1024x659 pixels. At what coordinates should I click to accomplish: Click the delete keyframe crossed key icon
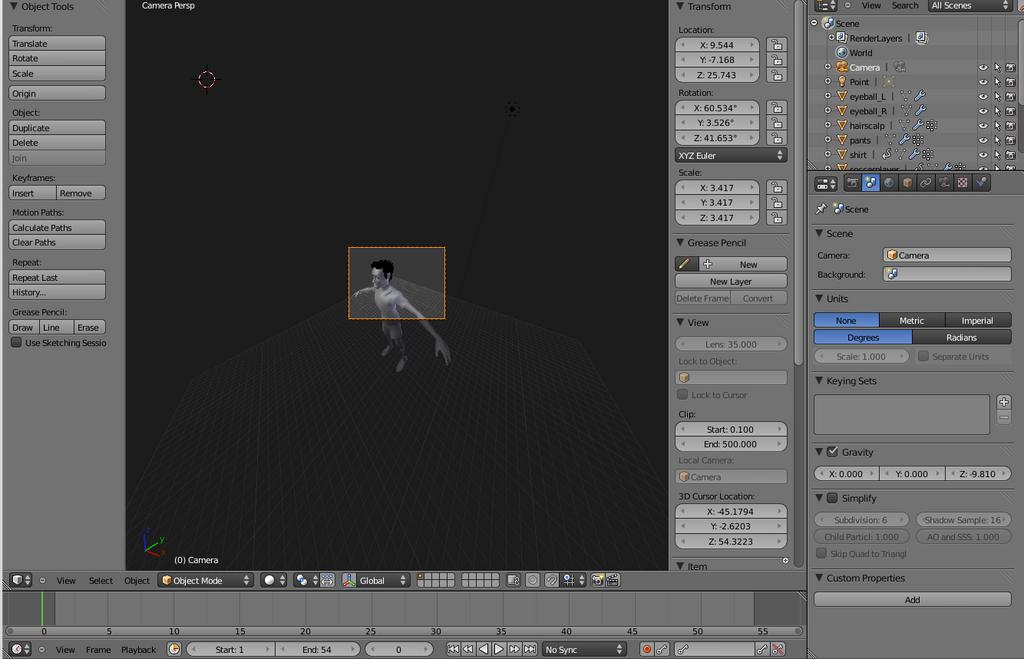click(x=777, y=649)
